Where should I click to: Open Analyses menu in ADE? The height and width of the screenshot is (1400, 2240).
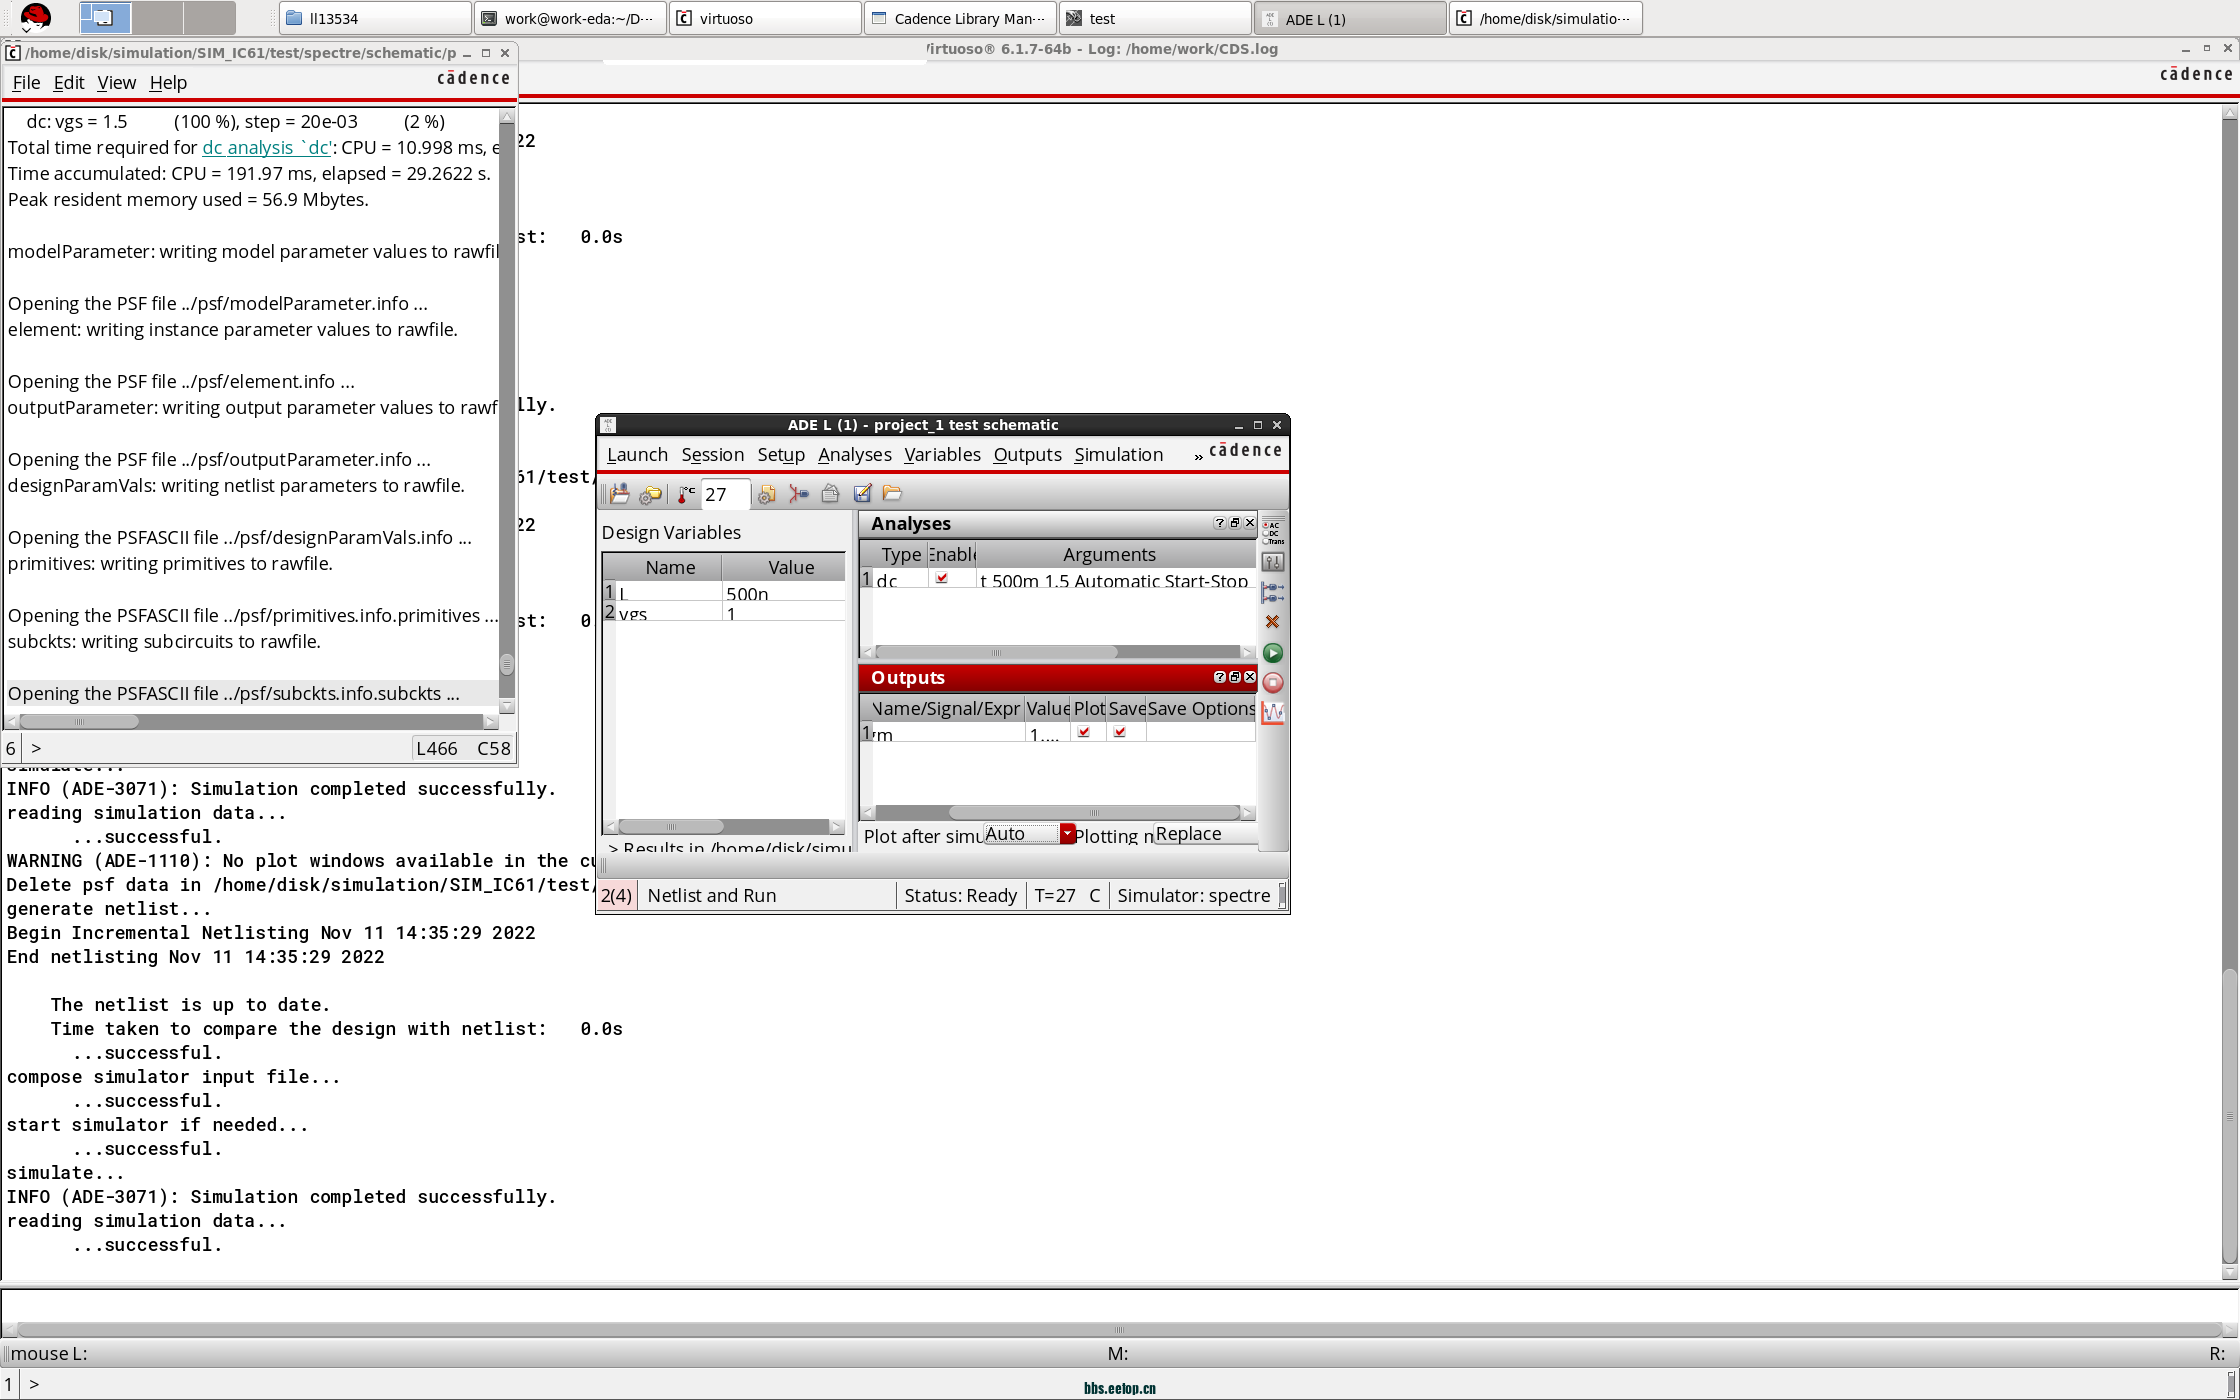point(855,455)
